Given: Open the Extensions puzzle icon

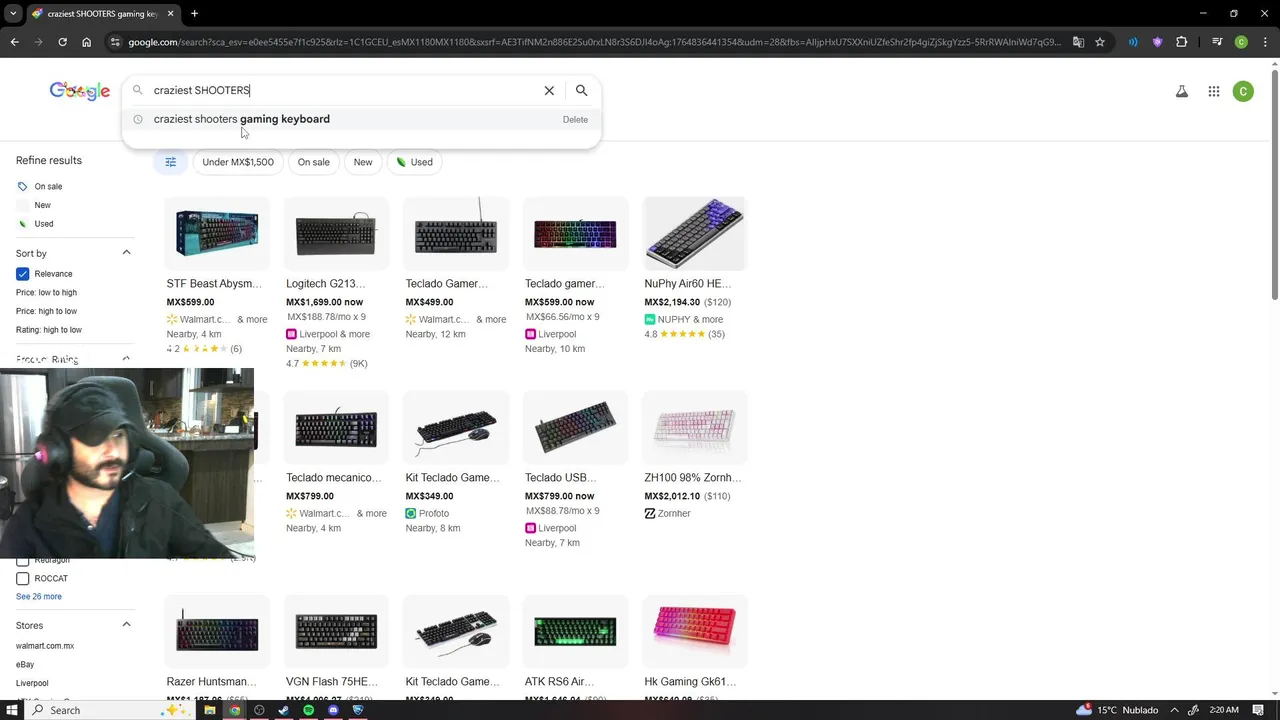Looking at the screenshot, I should coord(1182,42).
